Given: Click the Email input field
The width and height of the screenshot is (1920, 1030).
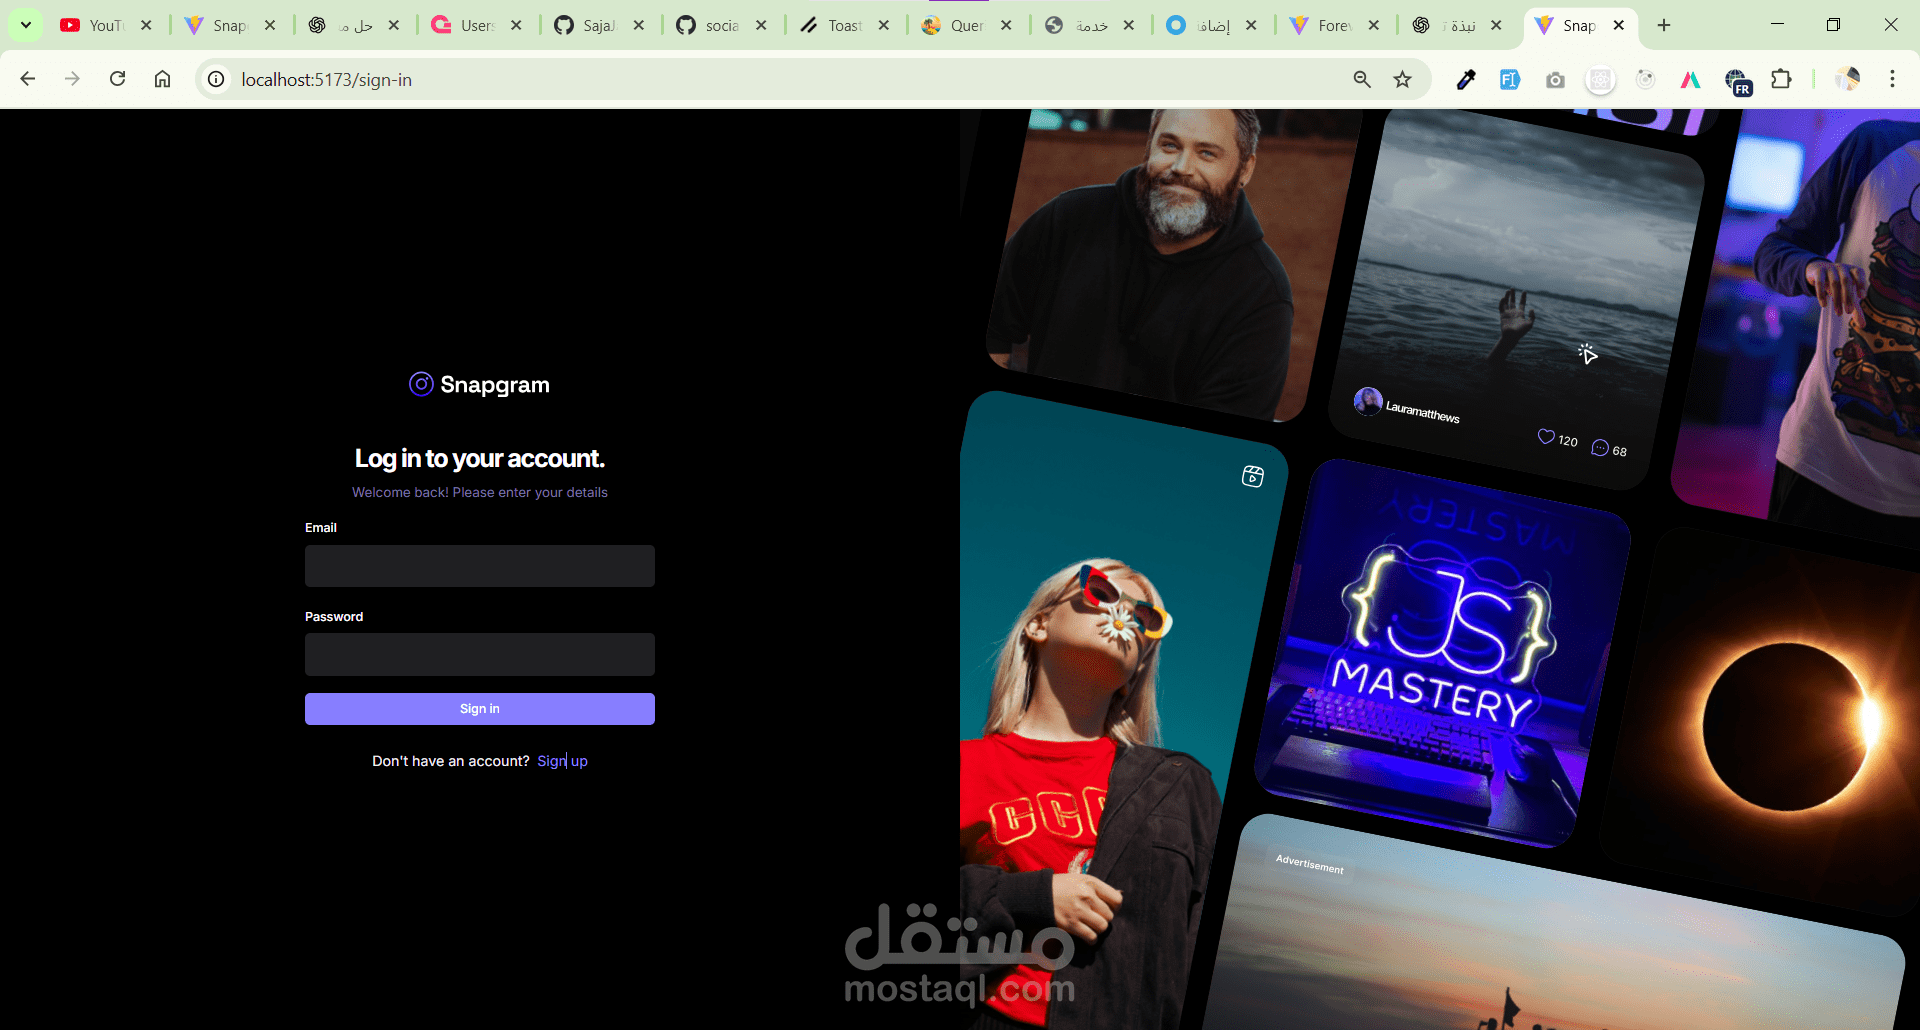Looking at the screenshot, I should coord(480,566).
